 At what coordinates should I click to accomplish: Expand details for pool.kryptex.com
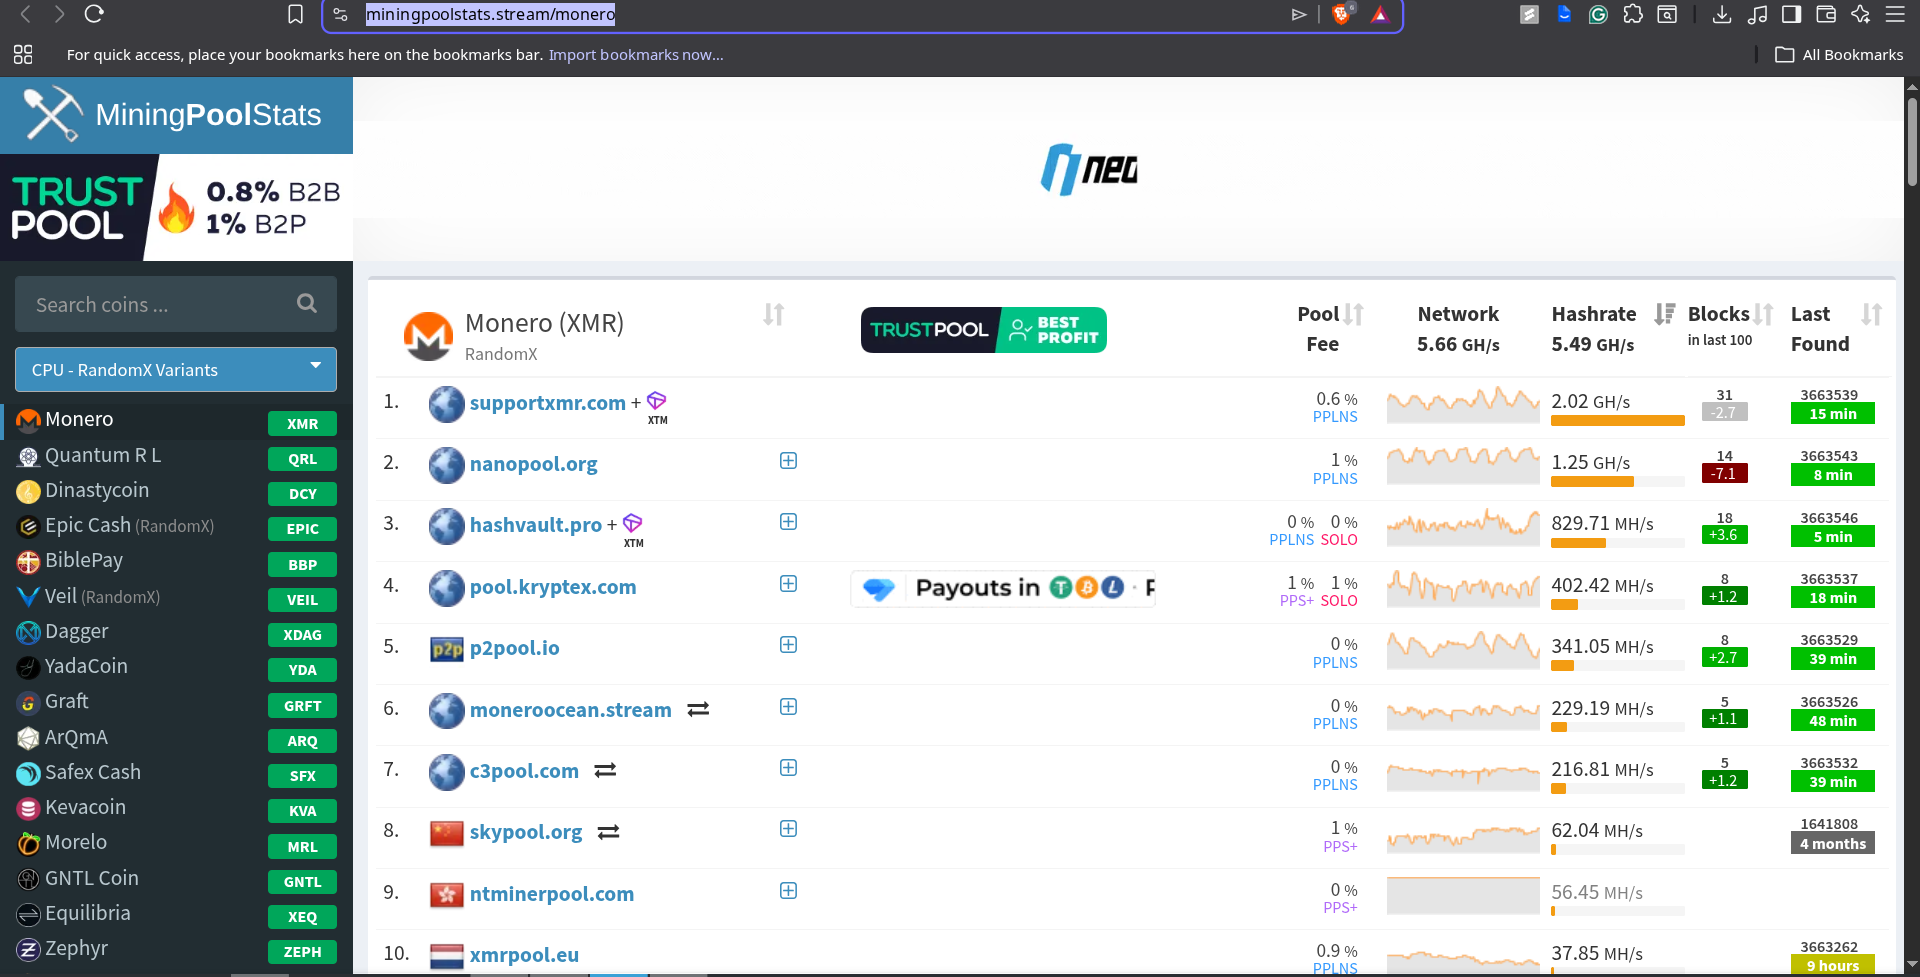788,583
